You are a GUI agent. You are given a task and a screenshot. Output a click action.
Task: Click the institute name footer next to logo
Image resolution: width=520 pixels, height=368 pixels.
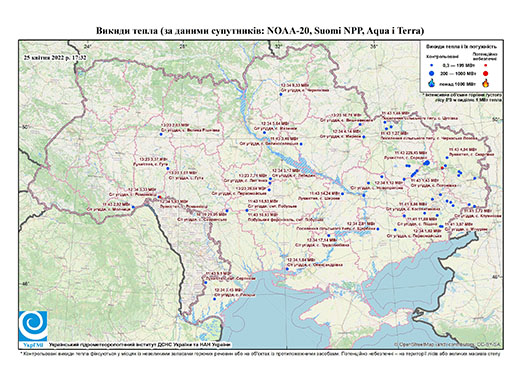coord(140,345)
